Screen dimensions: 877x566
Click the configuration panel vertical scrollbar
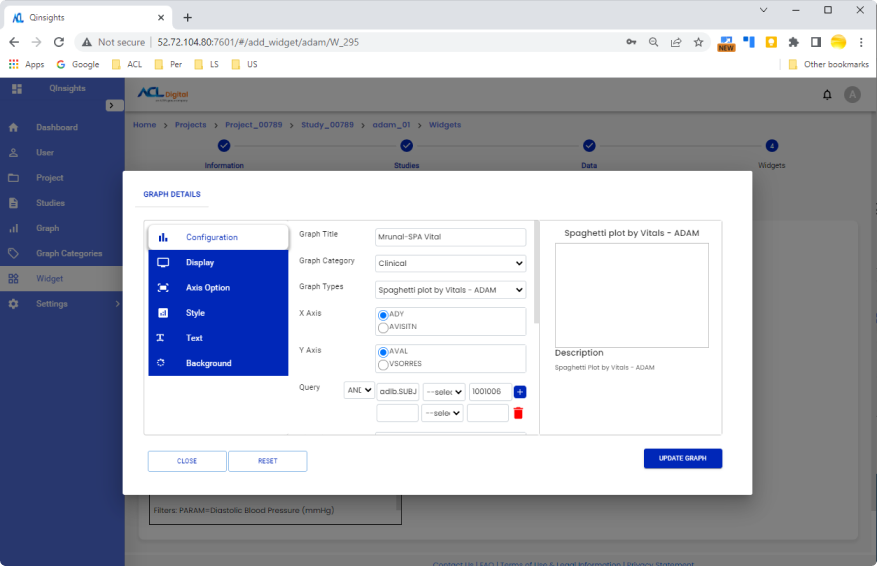point(536,272)
